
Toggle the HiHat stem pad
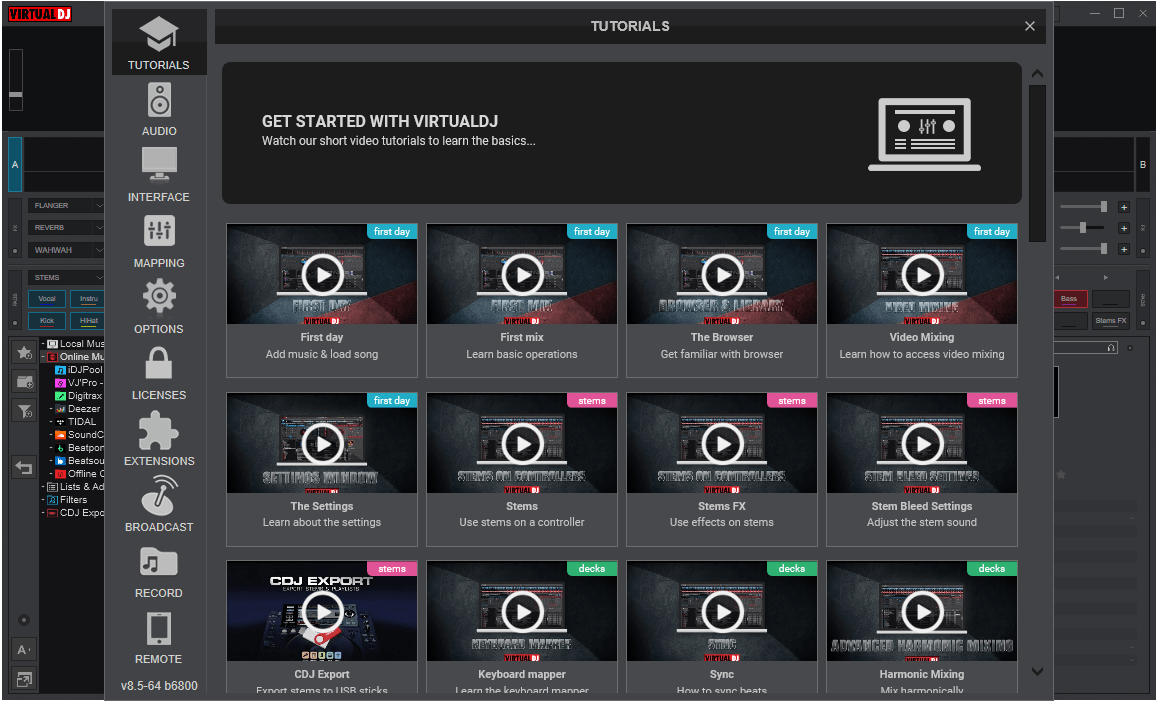click(x=87, y=321)
